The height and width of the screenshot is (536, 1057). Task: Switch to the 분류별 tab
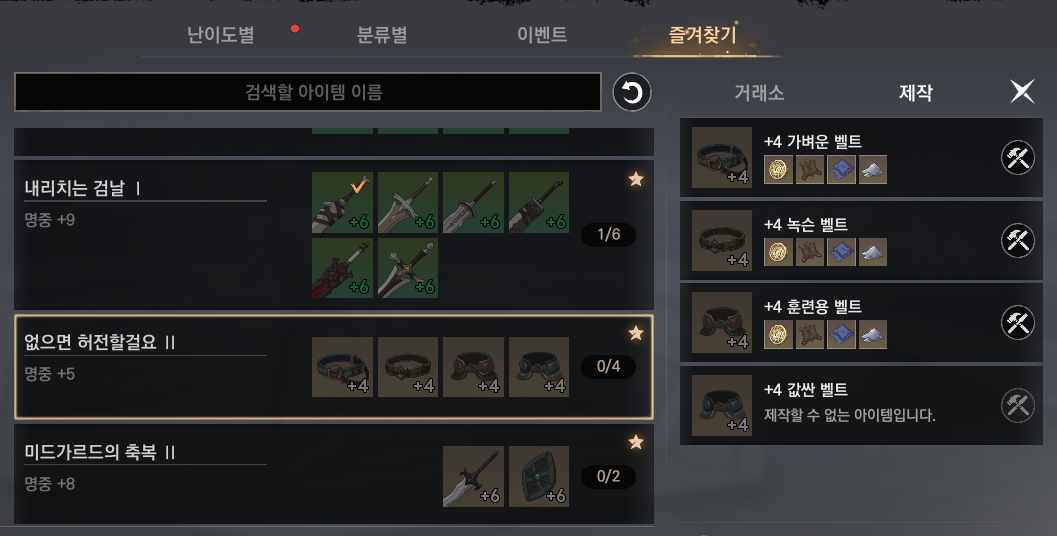coord(382,34)
